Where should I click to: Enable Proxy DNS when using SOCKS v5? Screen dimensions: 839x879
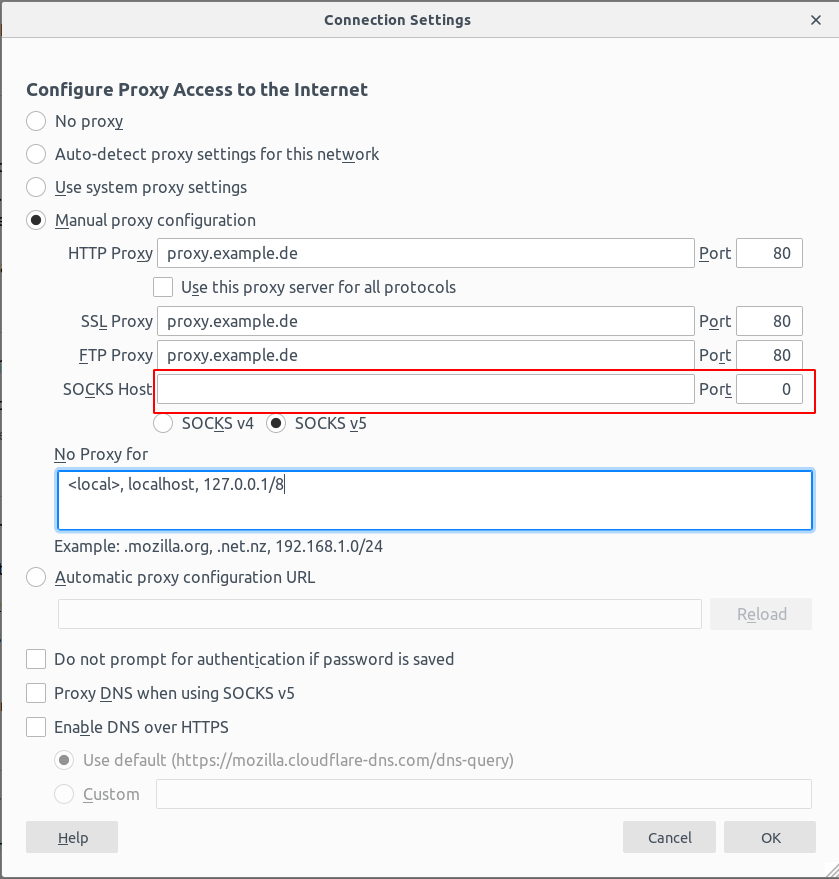pos(36,693)
